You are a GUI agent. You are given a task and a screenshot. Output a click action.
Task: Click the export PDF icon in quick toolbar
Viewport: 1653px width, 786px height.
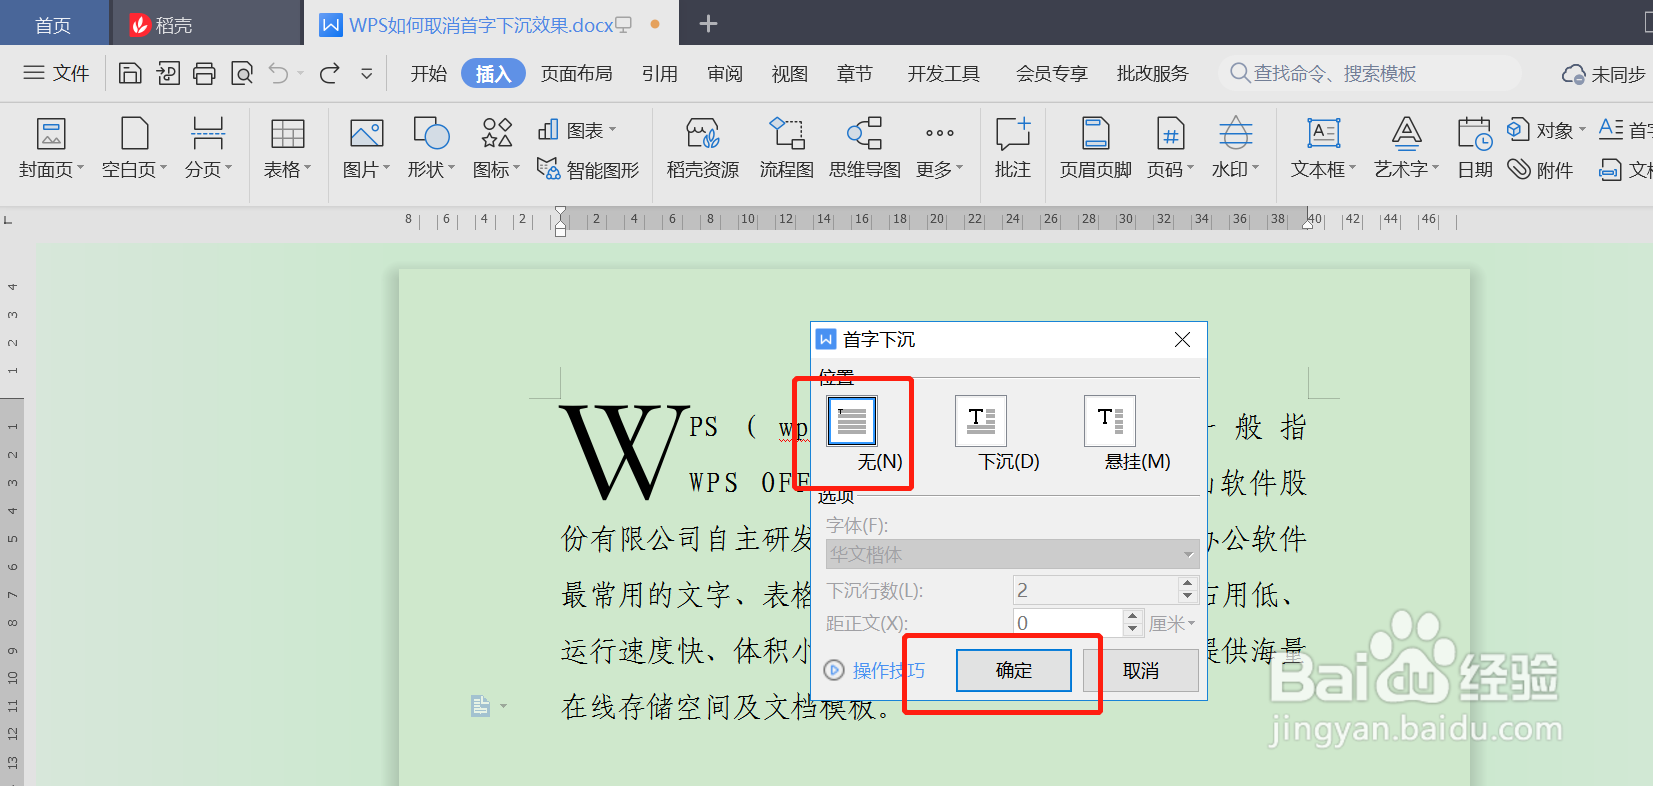(x=168, y=73)
